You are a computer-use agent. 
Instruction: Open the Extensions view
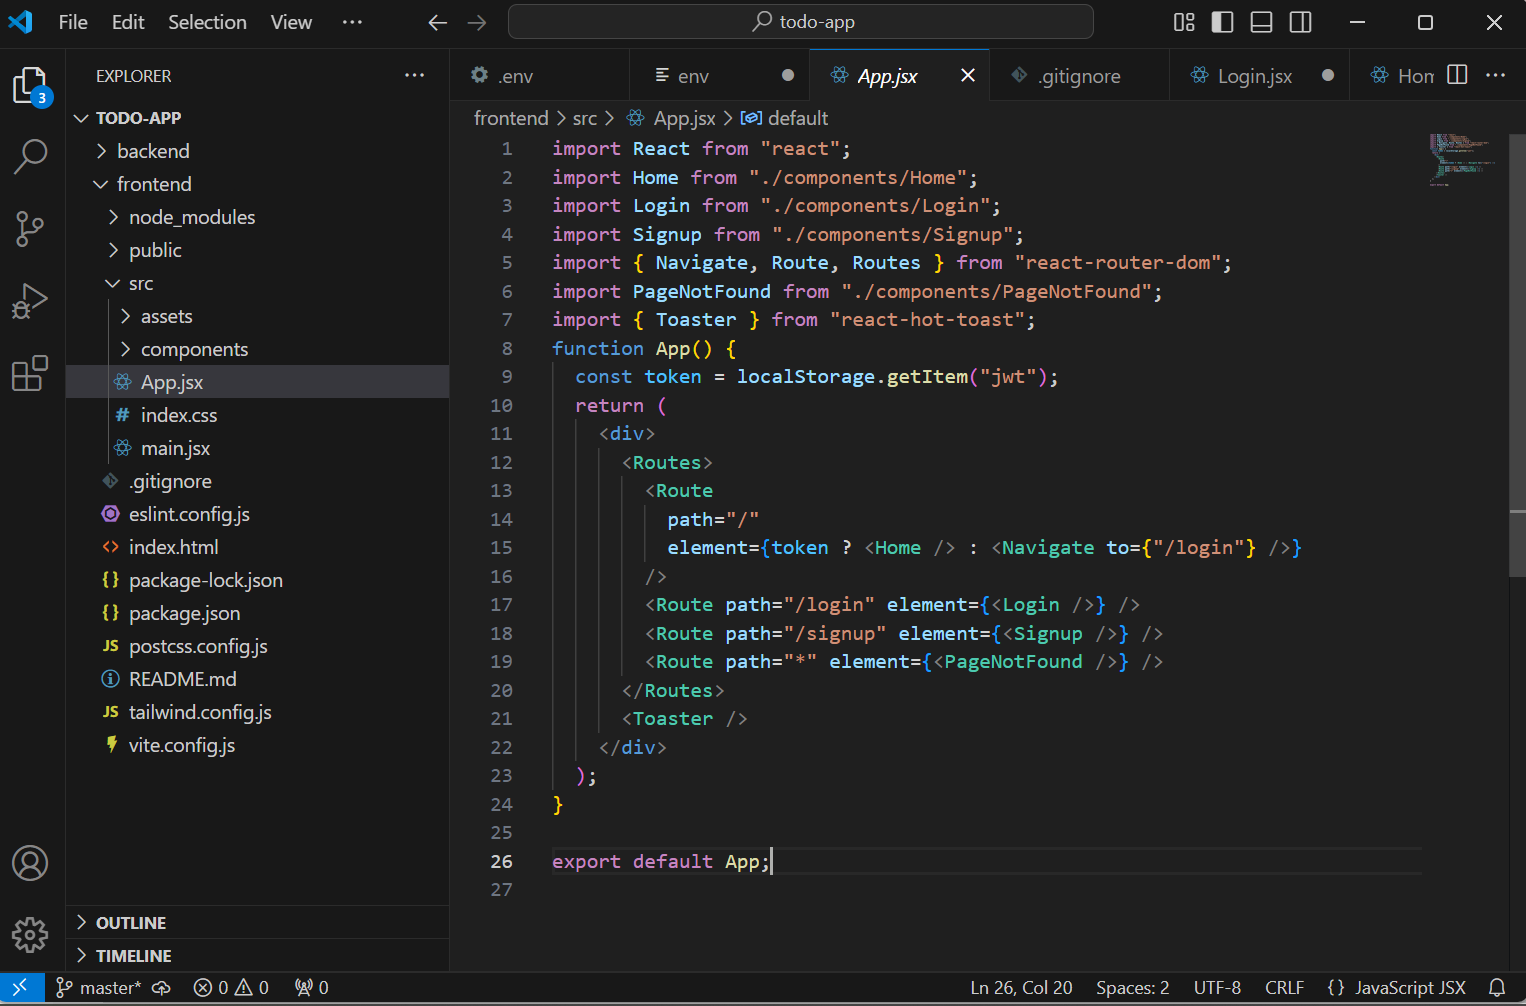[30, 373]
